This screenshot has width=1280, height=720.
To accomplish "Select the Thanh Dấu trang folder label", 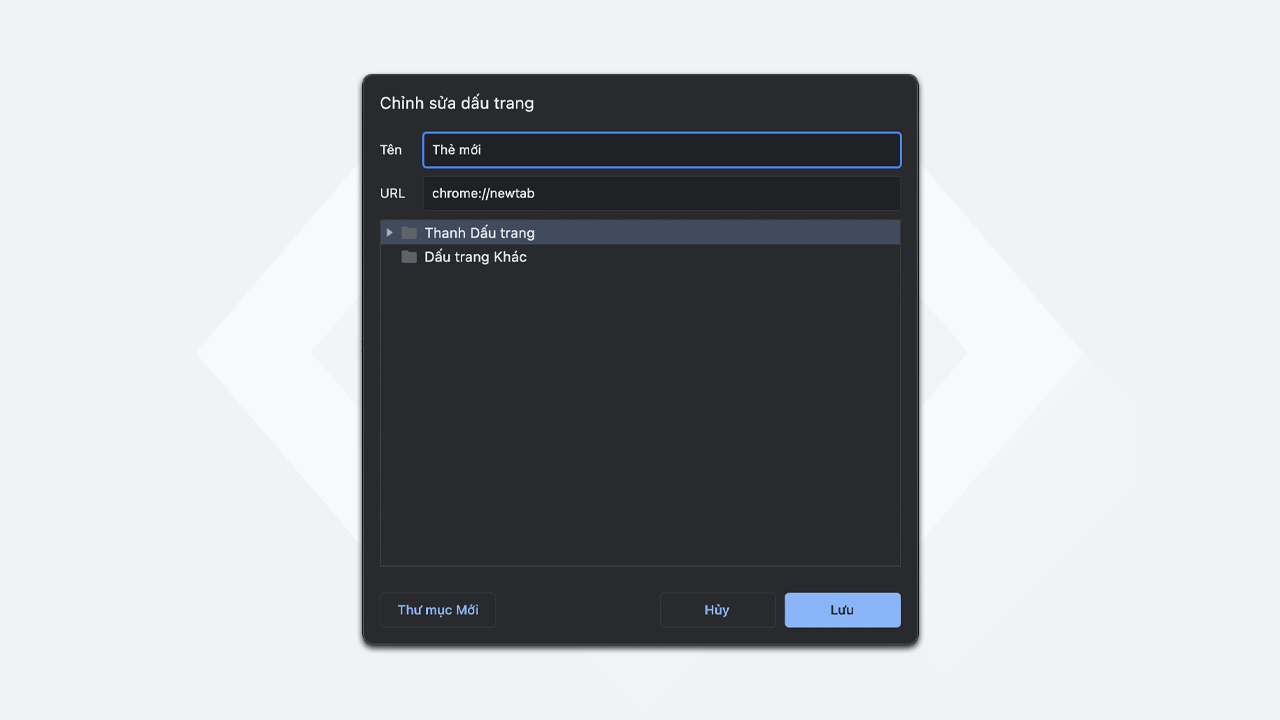I will click(479, 233).
